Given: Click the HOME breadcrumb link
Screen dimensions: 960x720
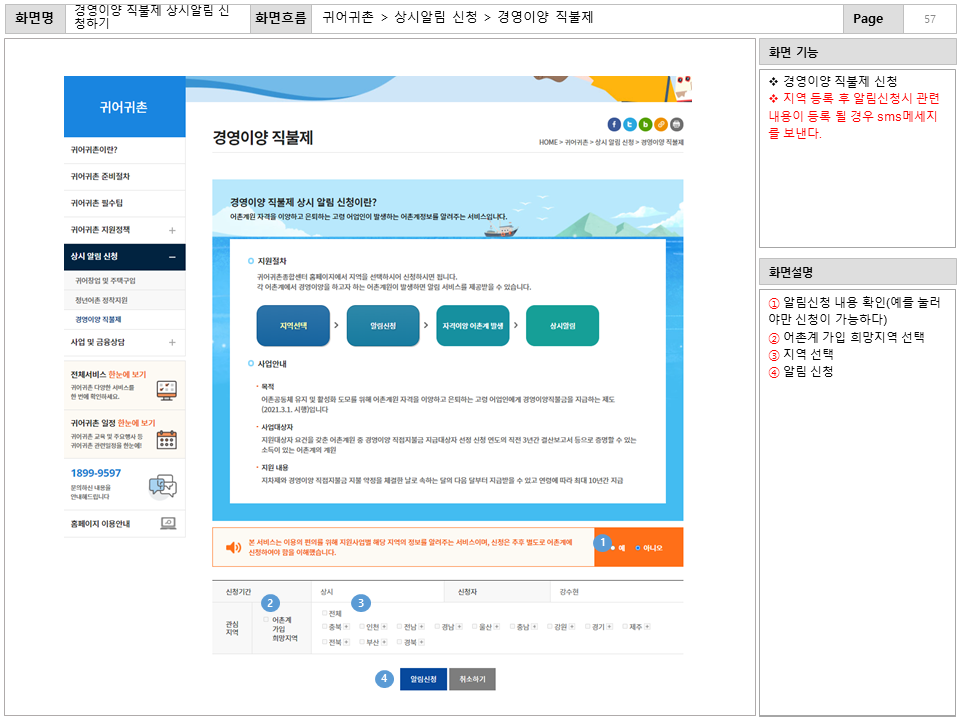Looking at the screenshot, I should pos(546,141).
